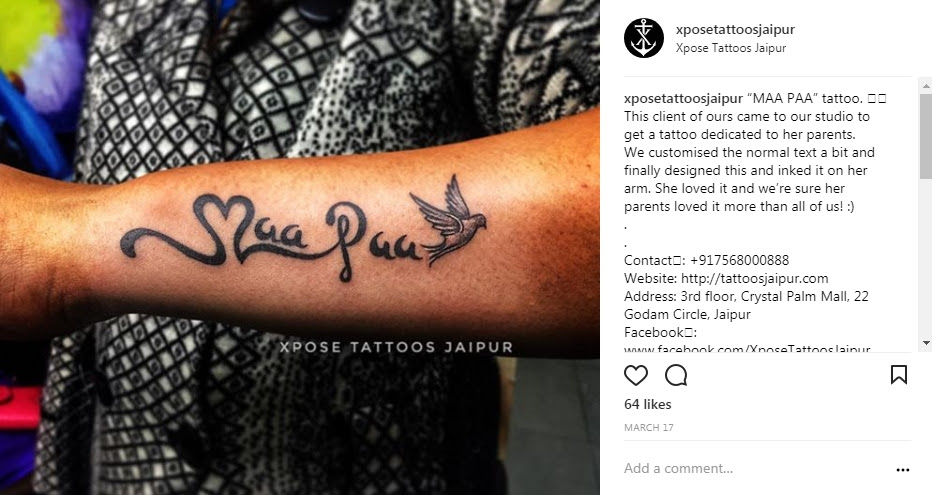Click xposetattoosjaipur username in the caption

[x=683, y=98]
